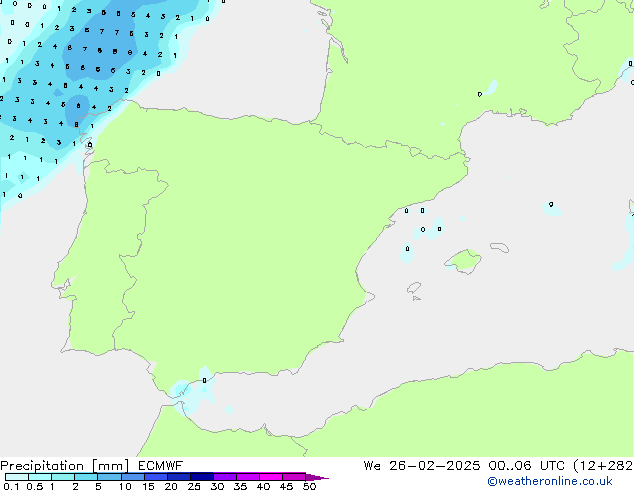Select the 'Precipitation [mm]' title text
The image size is (634, 490).
click(65, 466)
